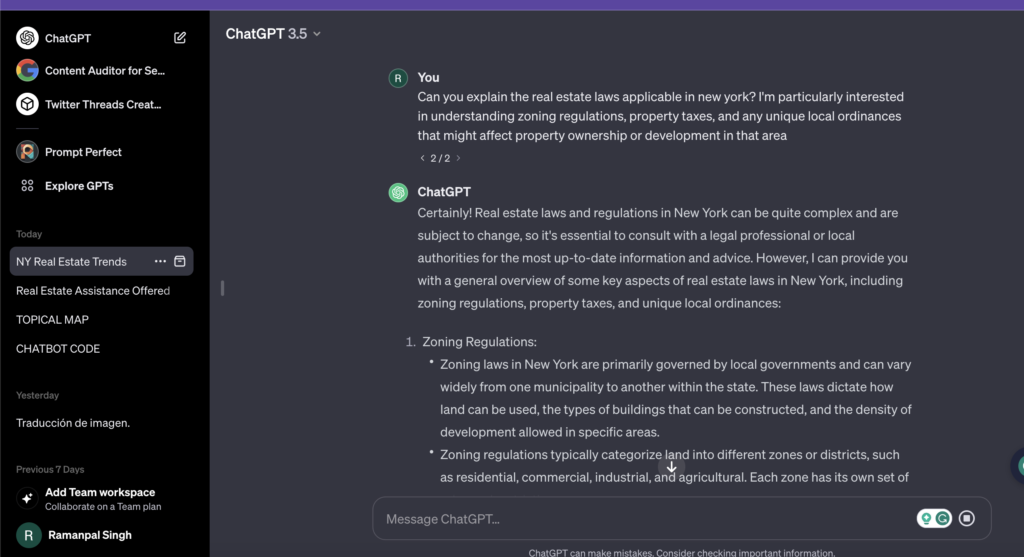Select the CHATBOT CODE conversation
The width and height of the screenshot is (1024, 557).
58,349
